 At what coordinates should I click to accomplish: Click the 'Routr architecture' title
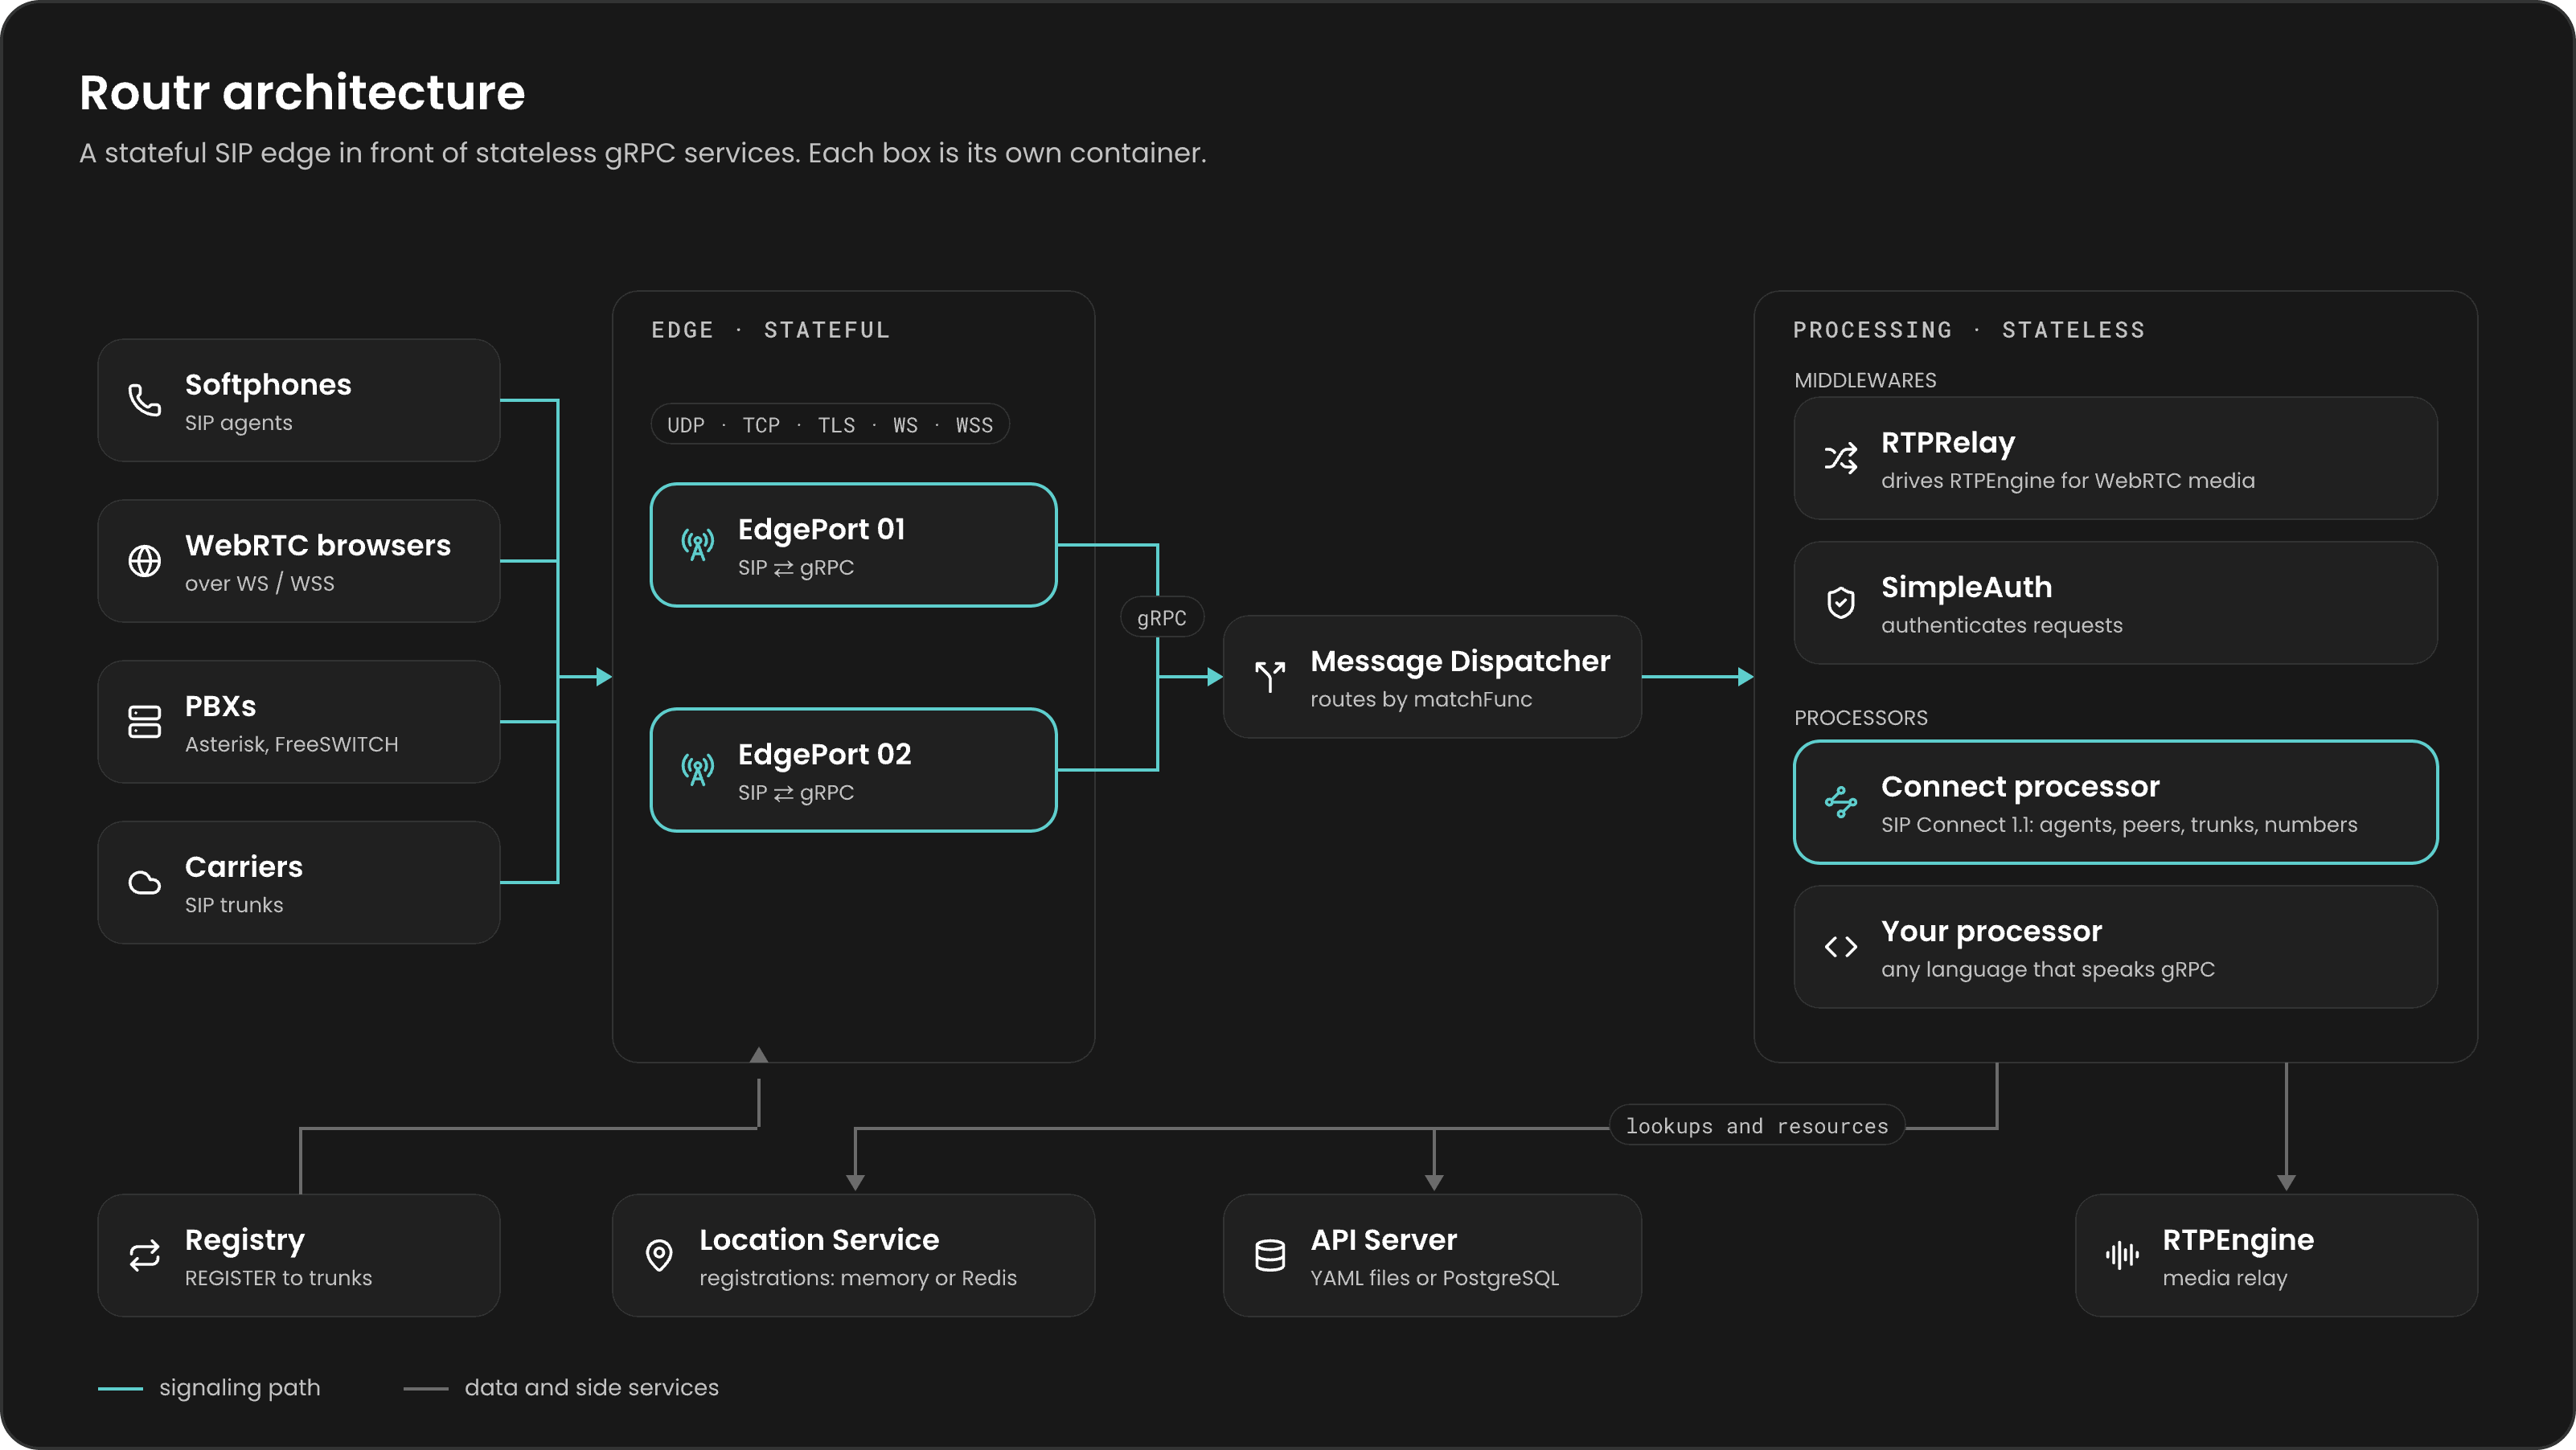point(302,92)
